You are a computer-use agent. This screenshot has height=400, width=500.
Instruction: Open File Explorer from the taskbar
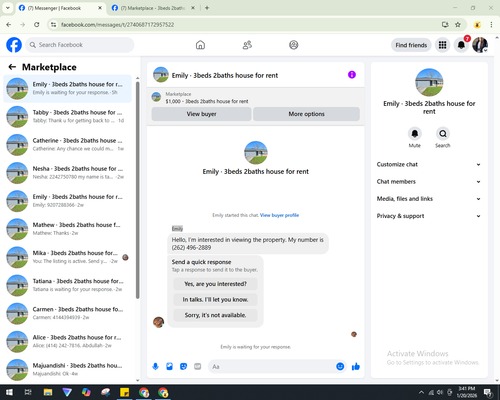[x=48, y=392]
